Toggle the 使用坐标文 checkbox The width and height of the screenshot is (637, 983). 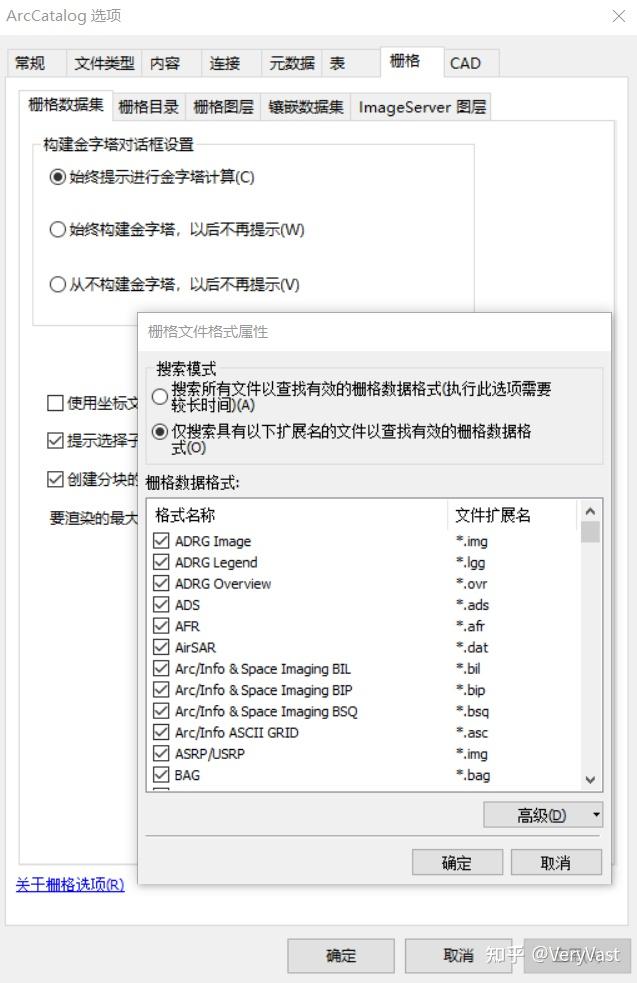click(55, 403)
